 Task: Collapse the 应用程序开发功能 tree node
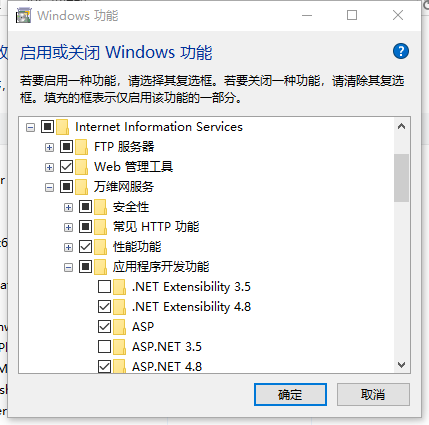[x=68, y=267]
